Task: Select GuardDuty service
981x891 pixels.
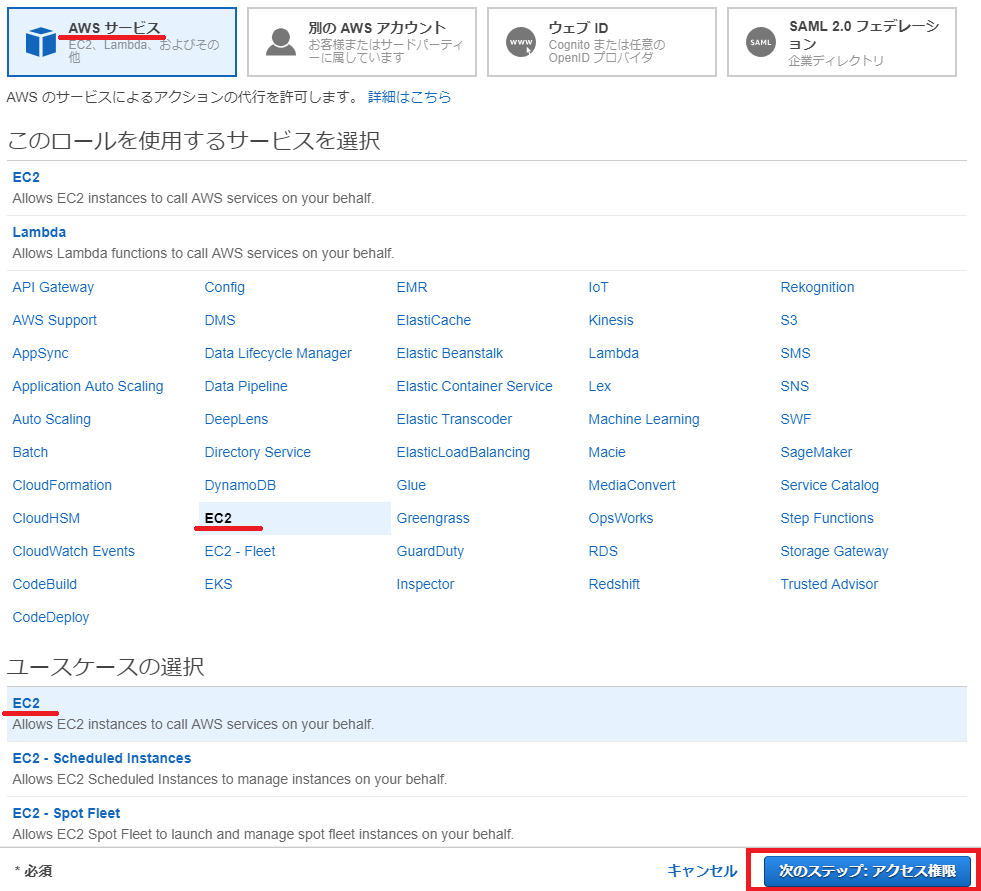Action: (430, 551)
